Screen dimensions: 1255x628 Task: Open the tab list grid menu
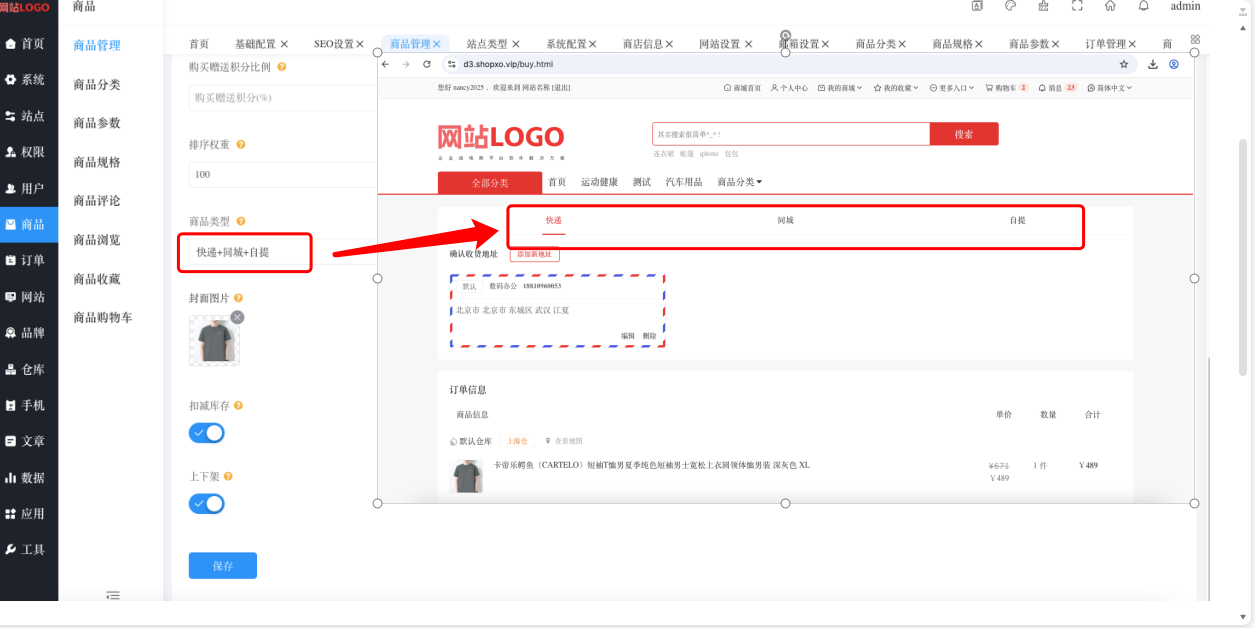coord(1195,40)
